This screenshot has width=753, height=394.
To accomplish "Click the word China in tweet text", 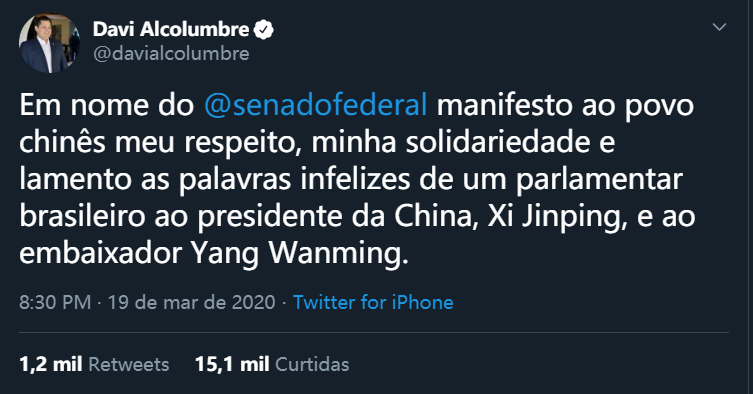I will pyautogui.click(x=436, y=216).
